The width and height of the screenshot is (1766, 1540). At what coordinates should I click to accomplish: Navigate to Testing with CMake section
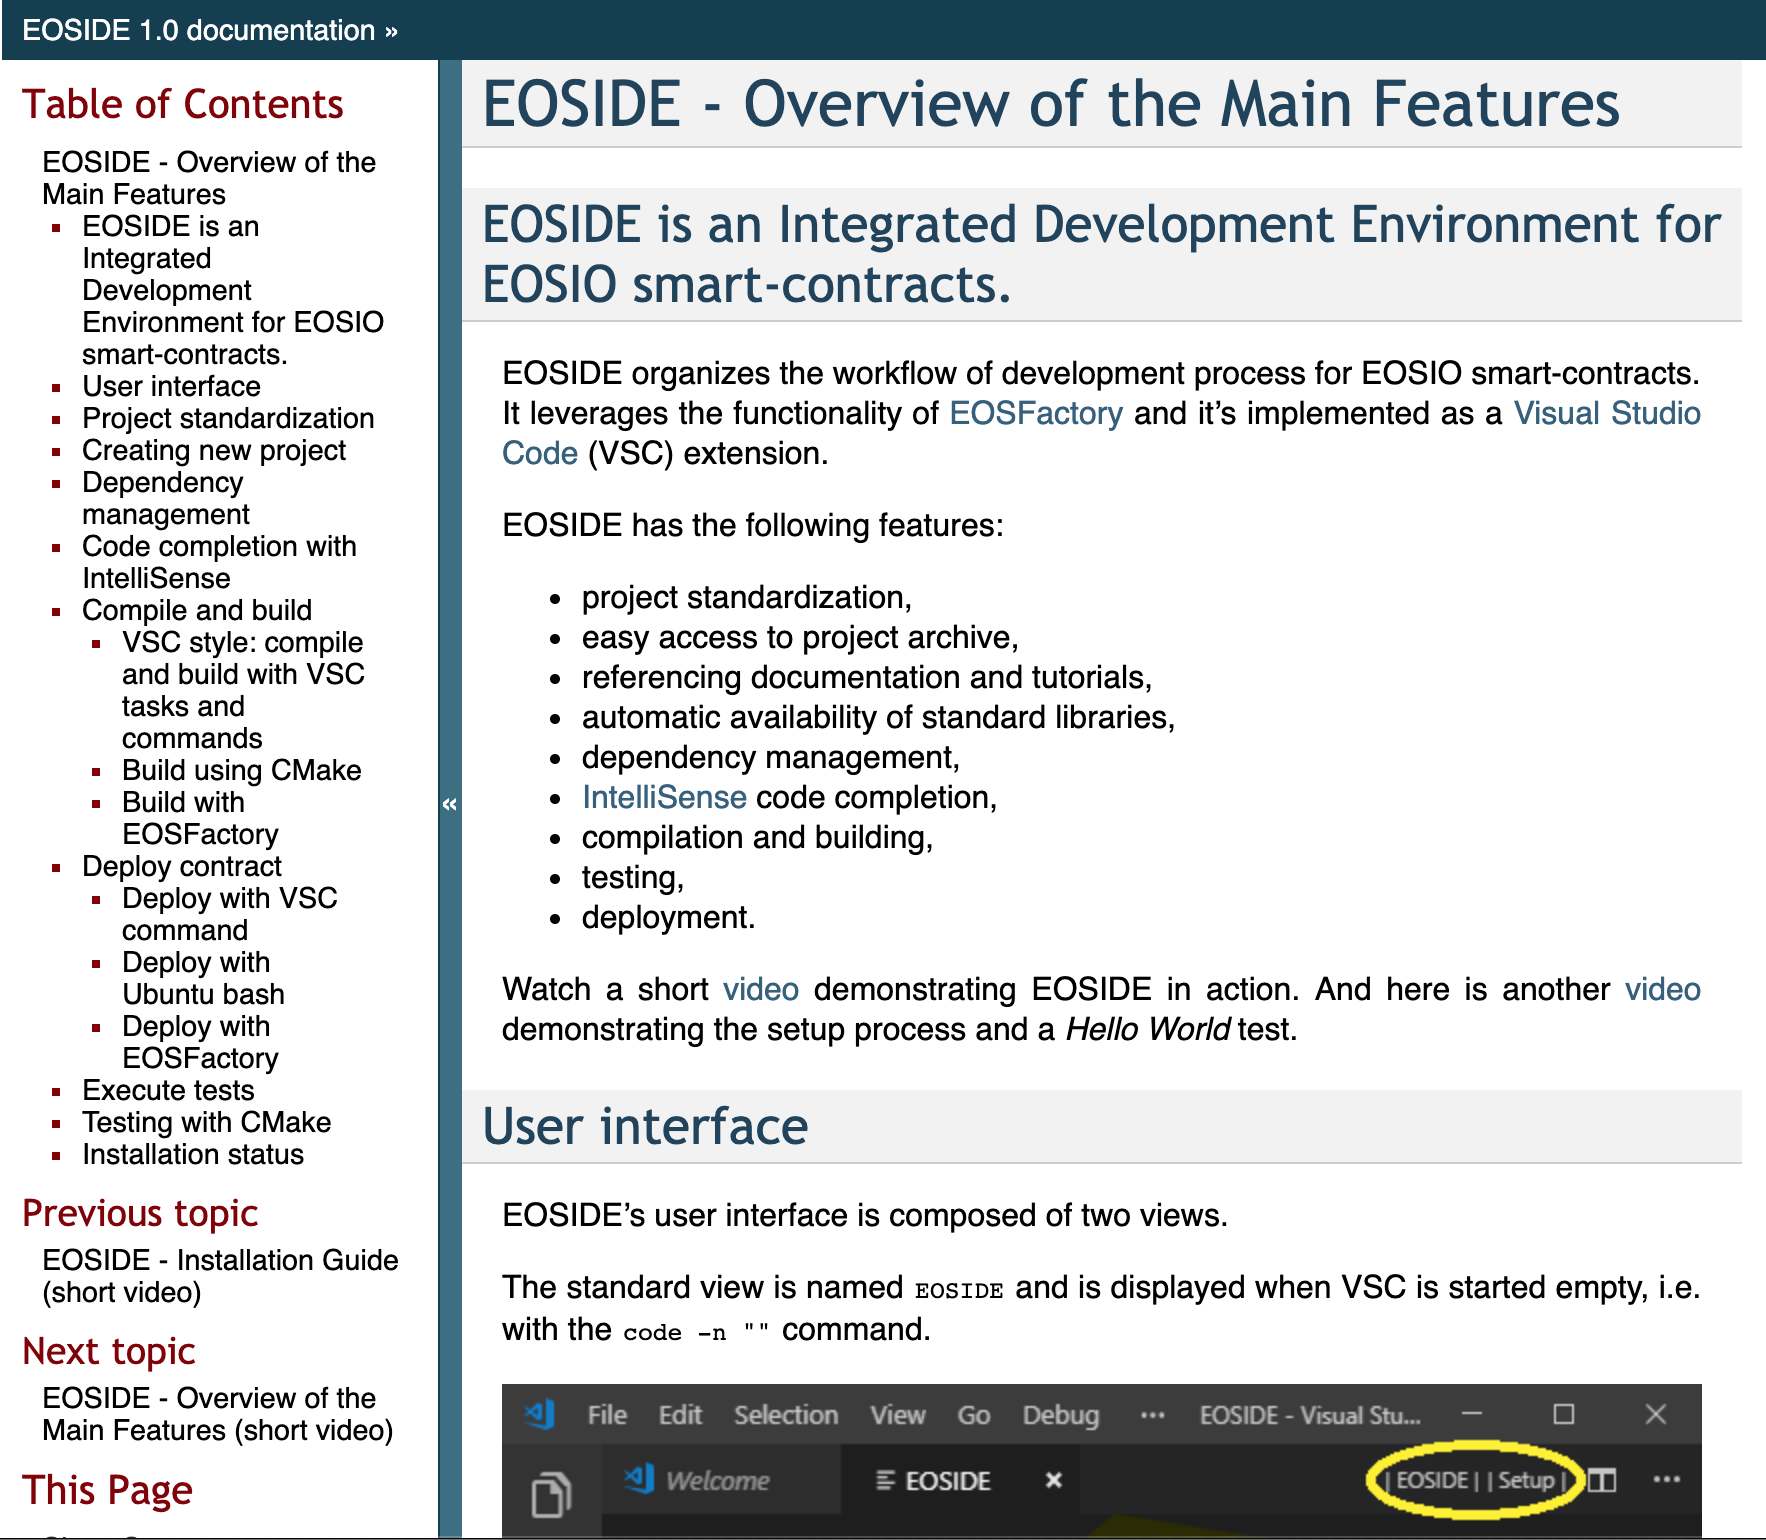(x=206, y=1122)
